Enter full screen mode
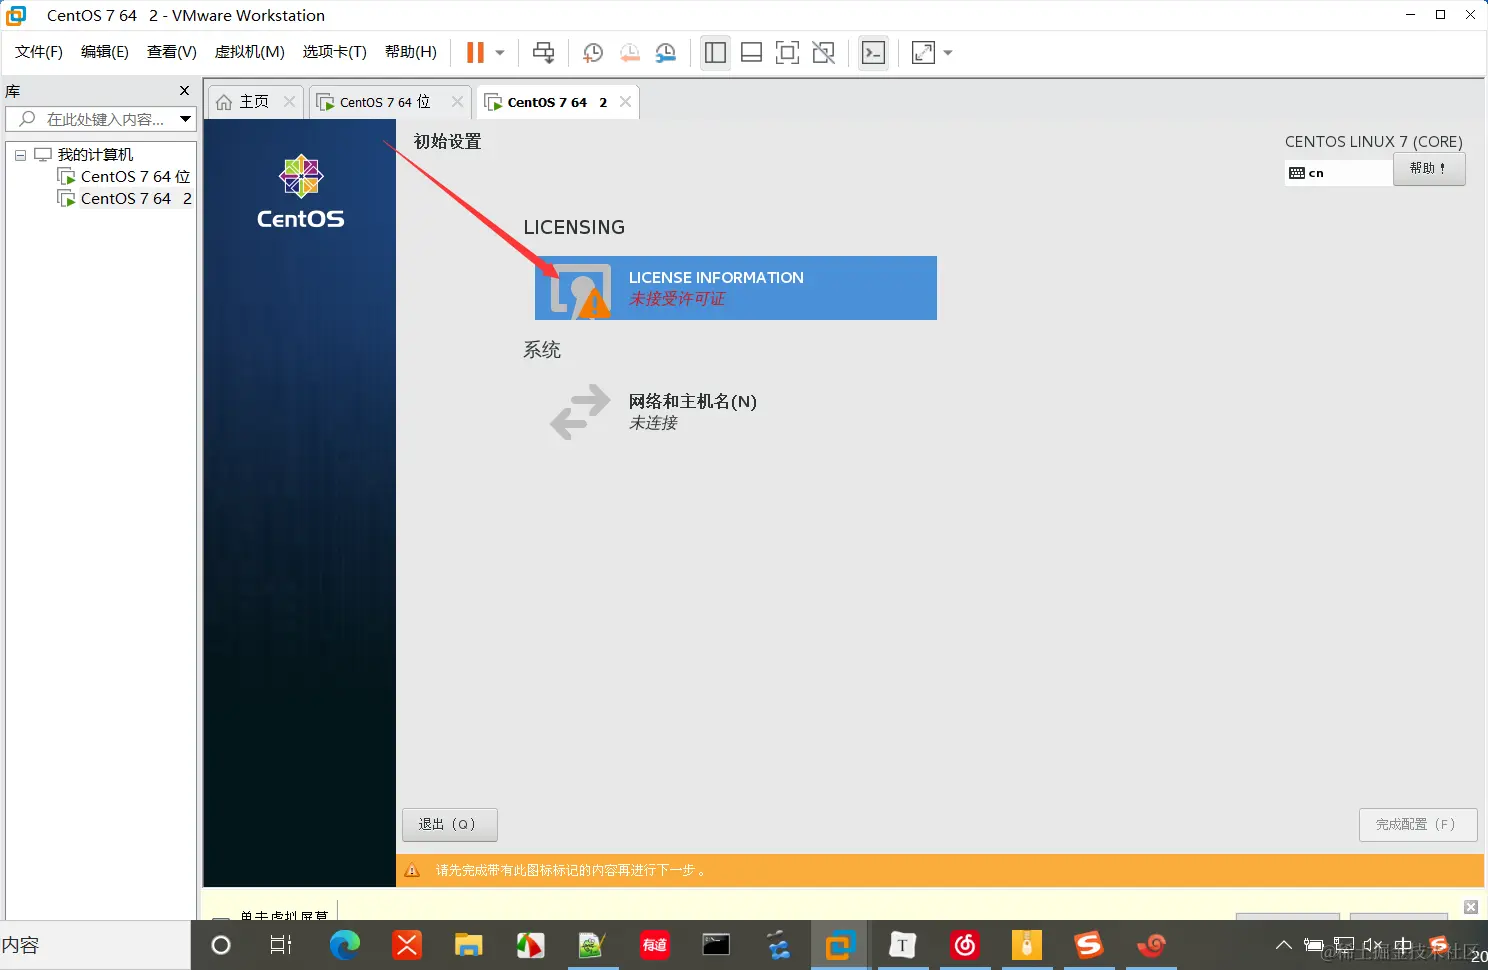Image resolution: width=1488 pixels, height=970 pixels. tap(787, 53)
